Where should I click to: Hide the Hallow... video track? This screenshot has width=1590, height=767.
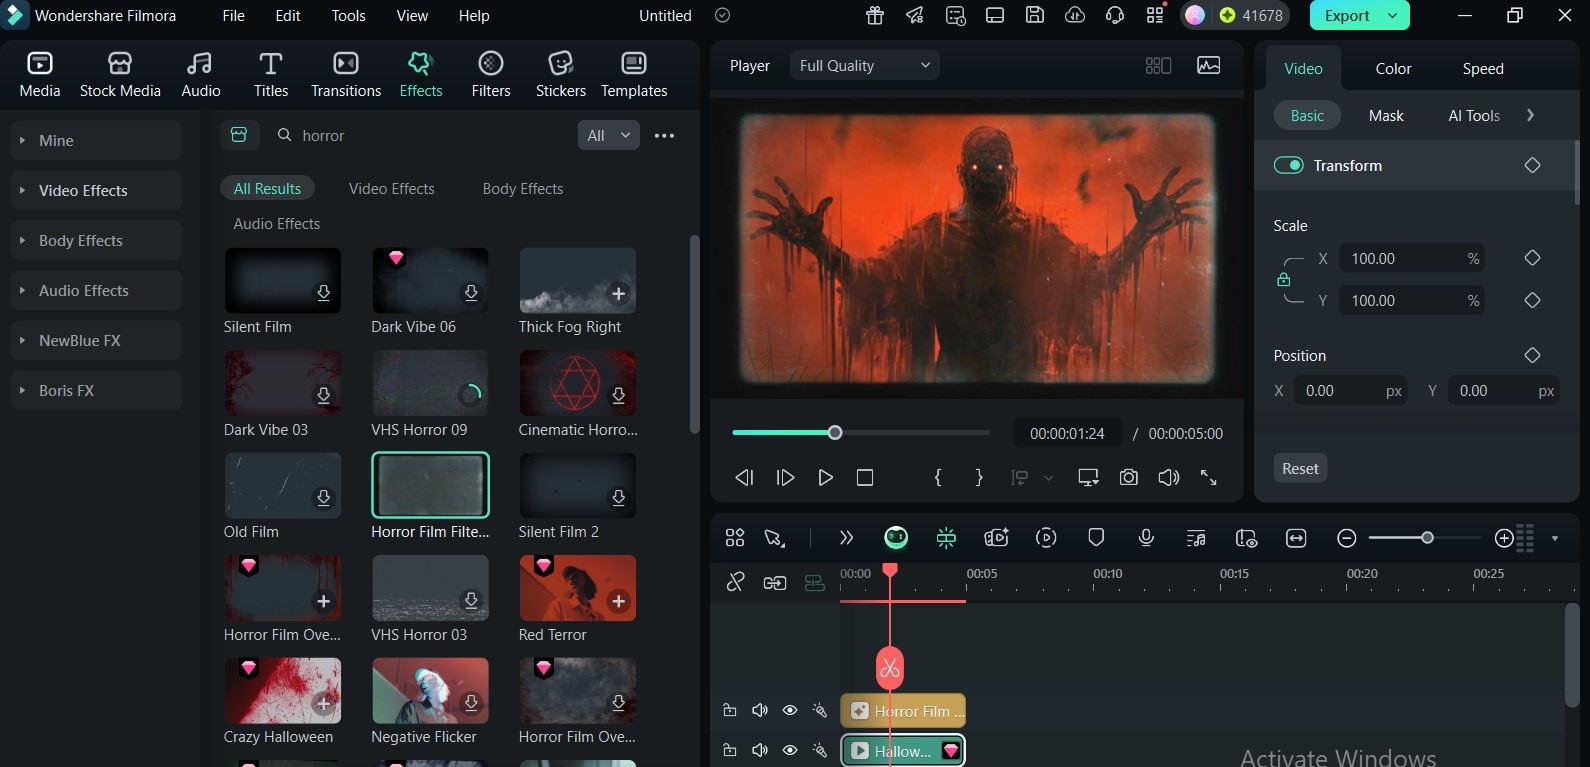pos(790,750)
